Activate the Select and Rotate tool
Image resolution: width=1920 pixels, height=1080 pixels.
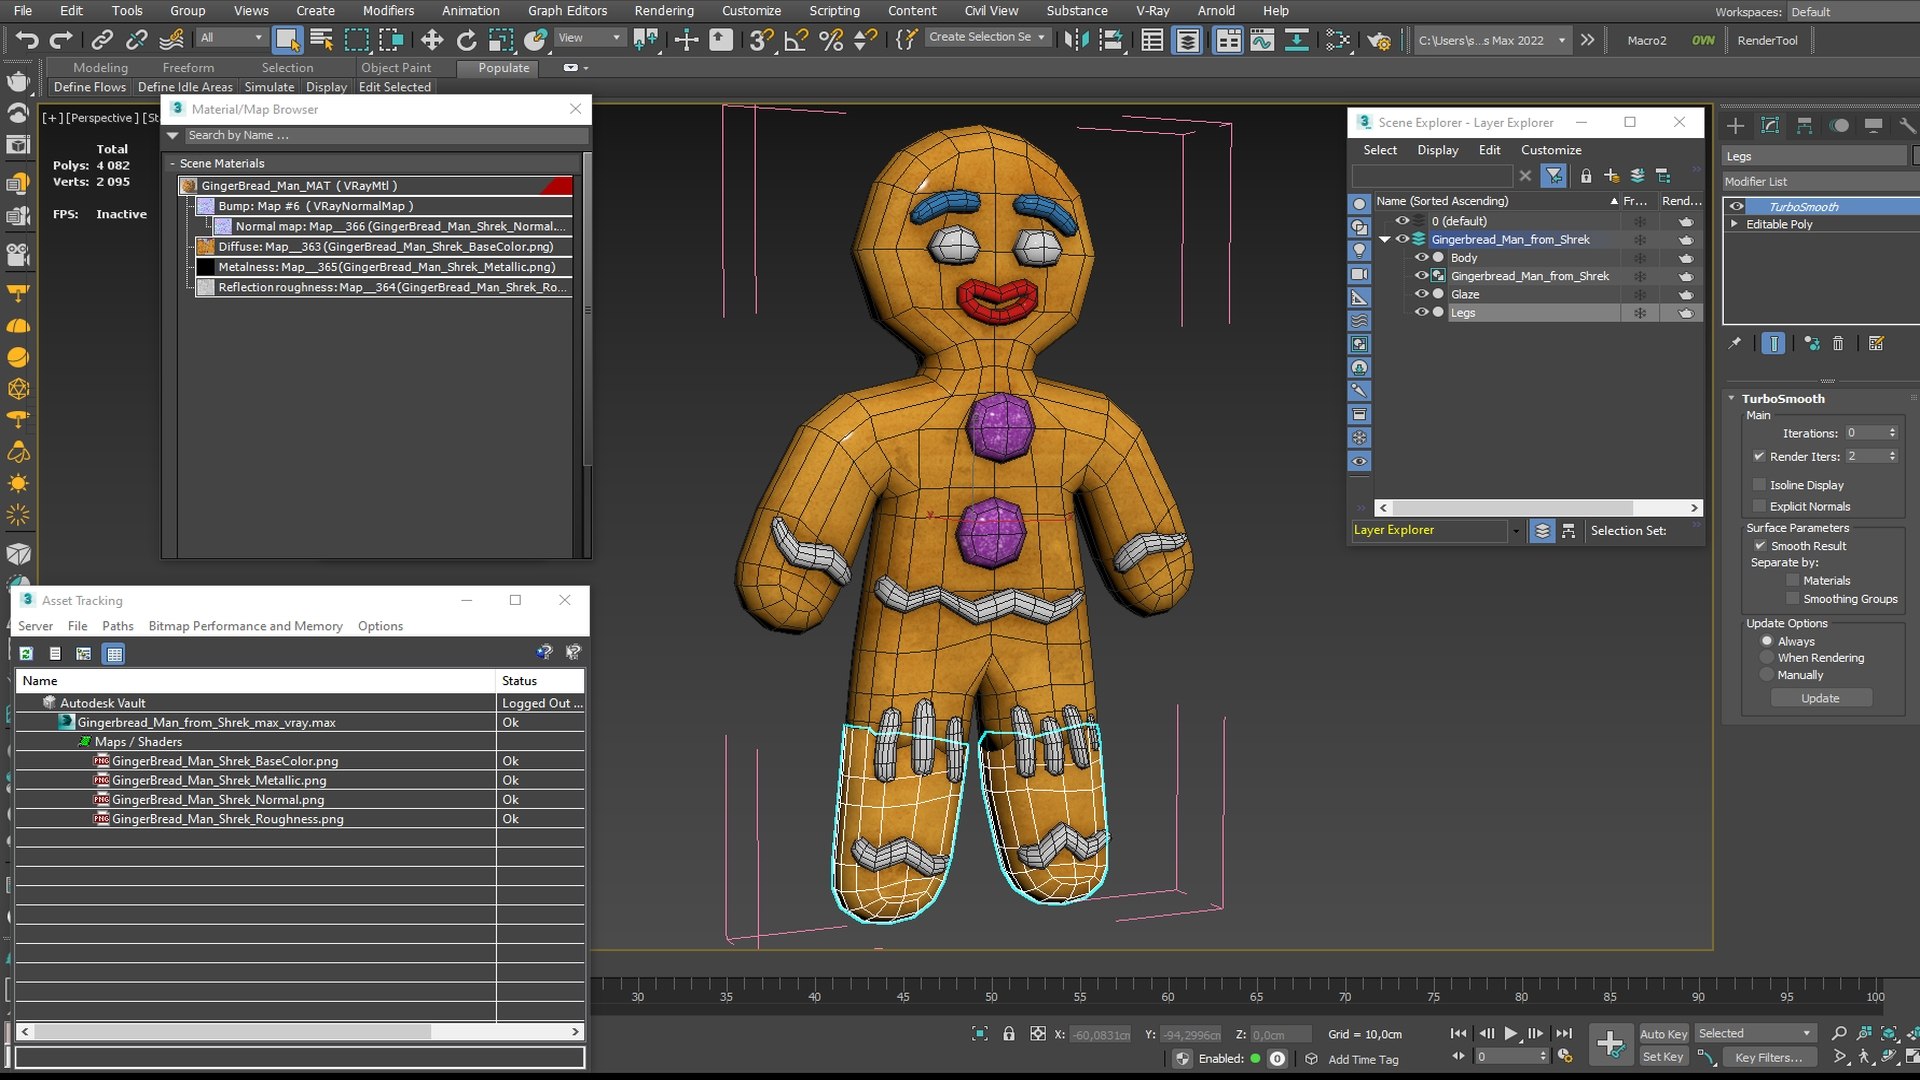(466, 40)
